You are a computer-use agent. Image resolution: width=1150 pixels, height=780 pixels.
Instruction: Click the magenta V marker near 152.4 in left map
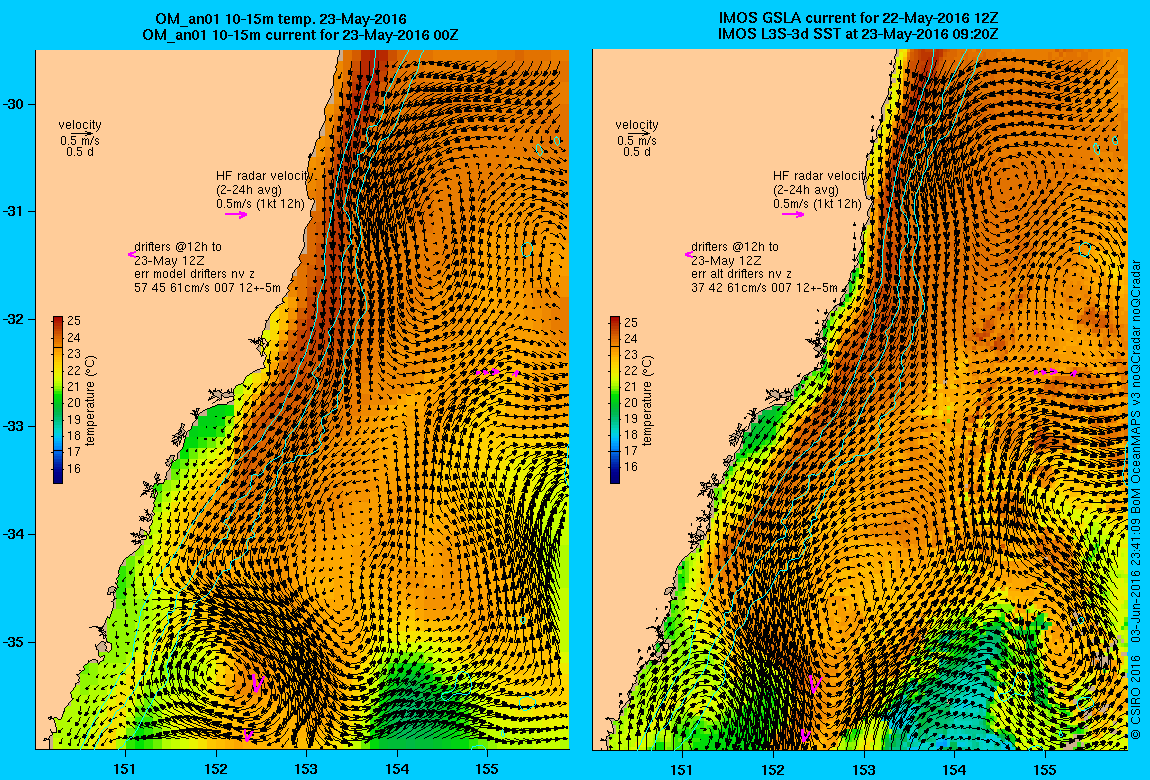(257, 683)
